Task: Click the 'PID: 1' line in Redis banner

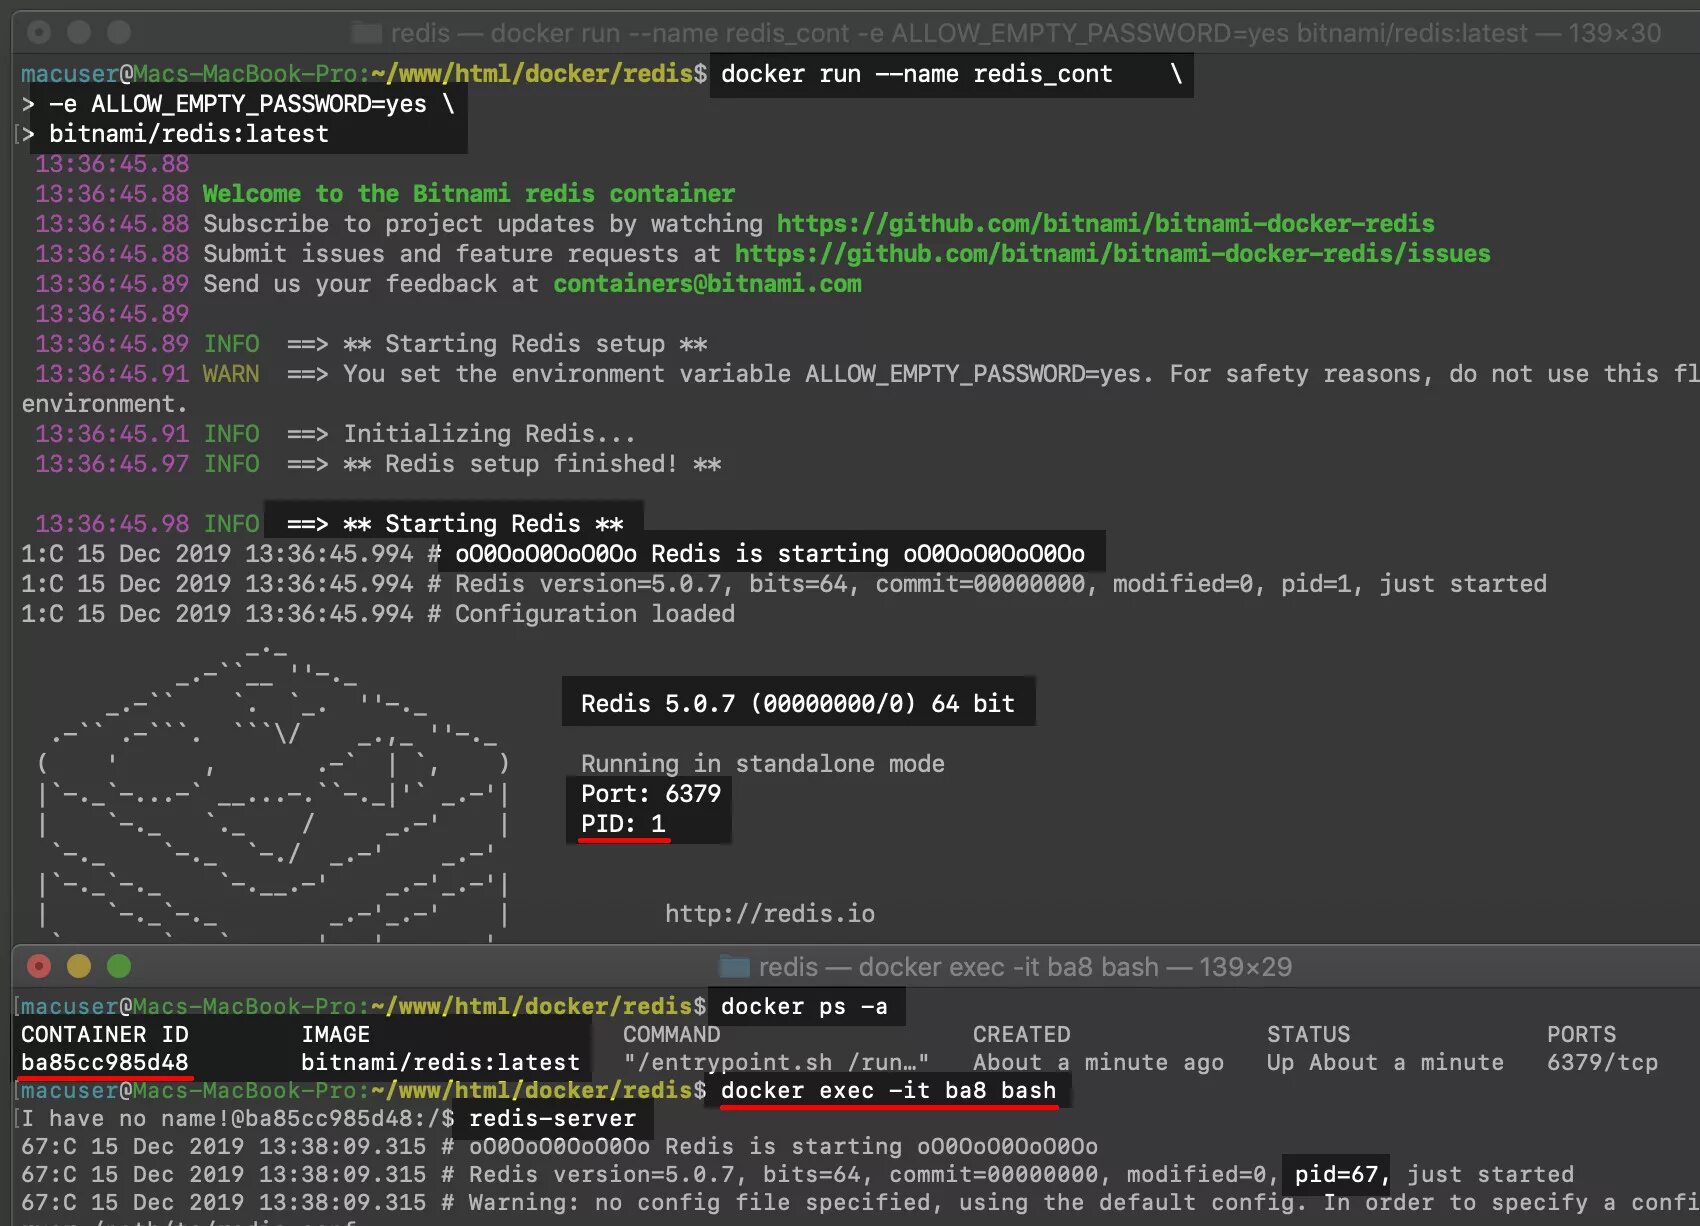Action: (623, 824)
